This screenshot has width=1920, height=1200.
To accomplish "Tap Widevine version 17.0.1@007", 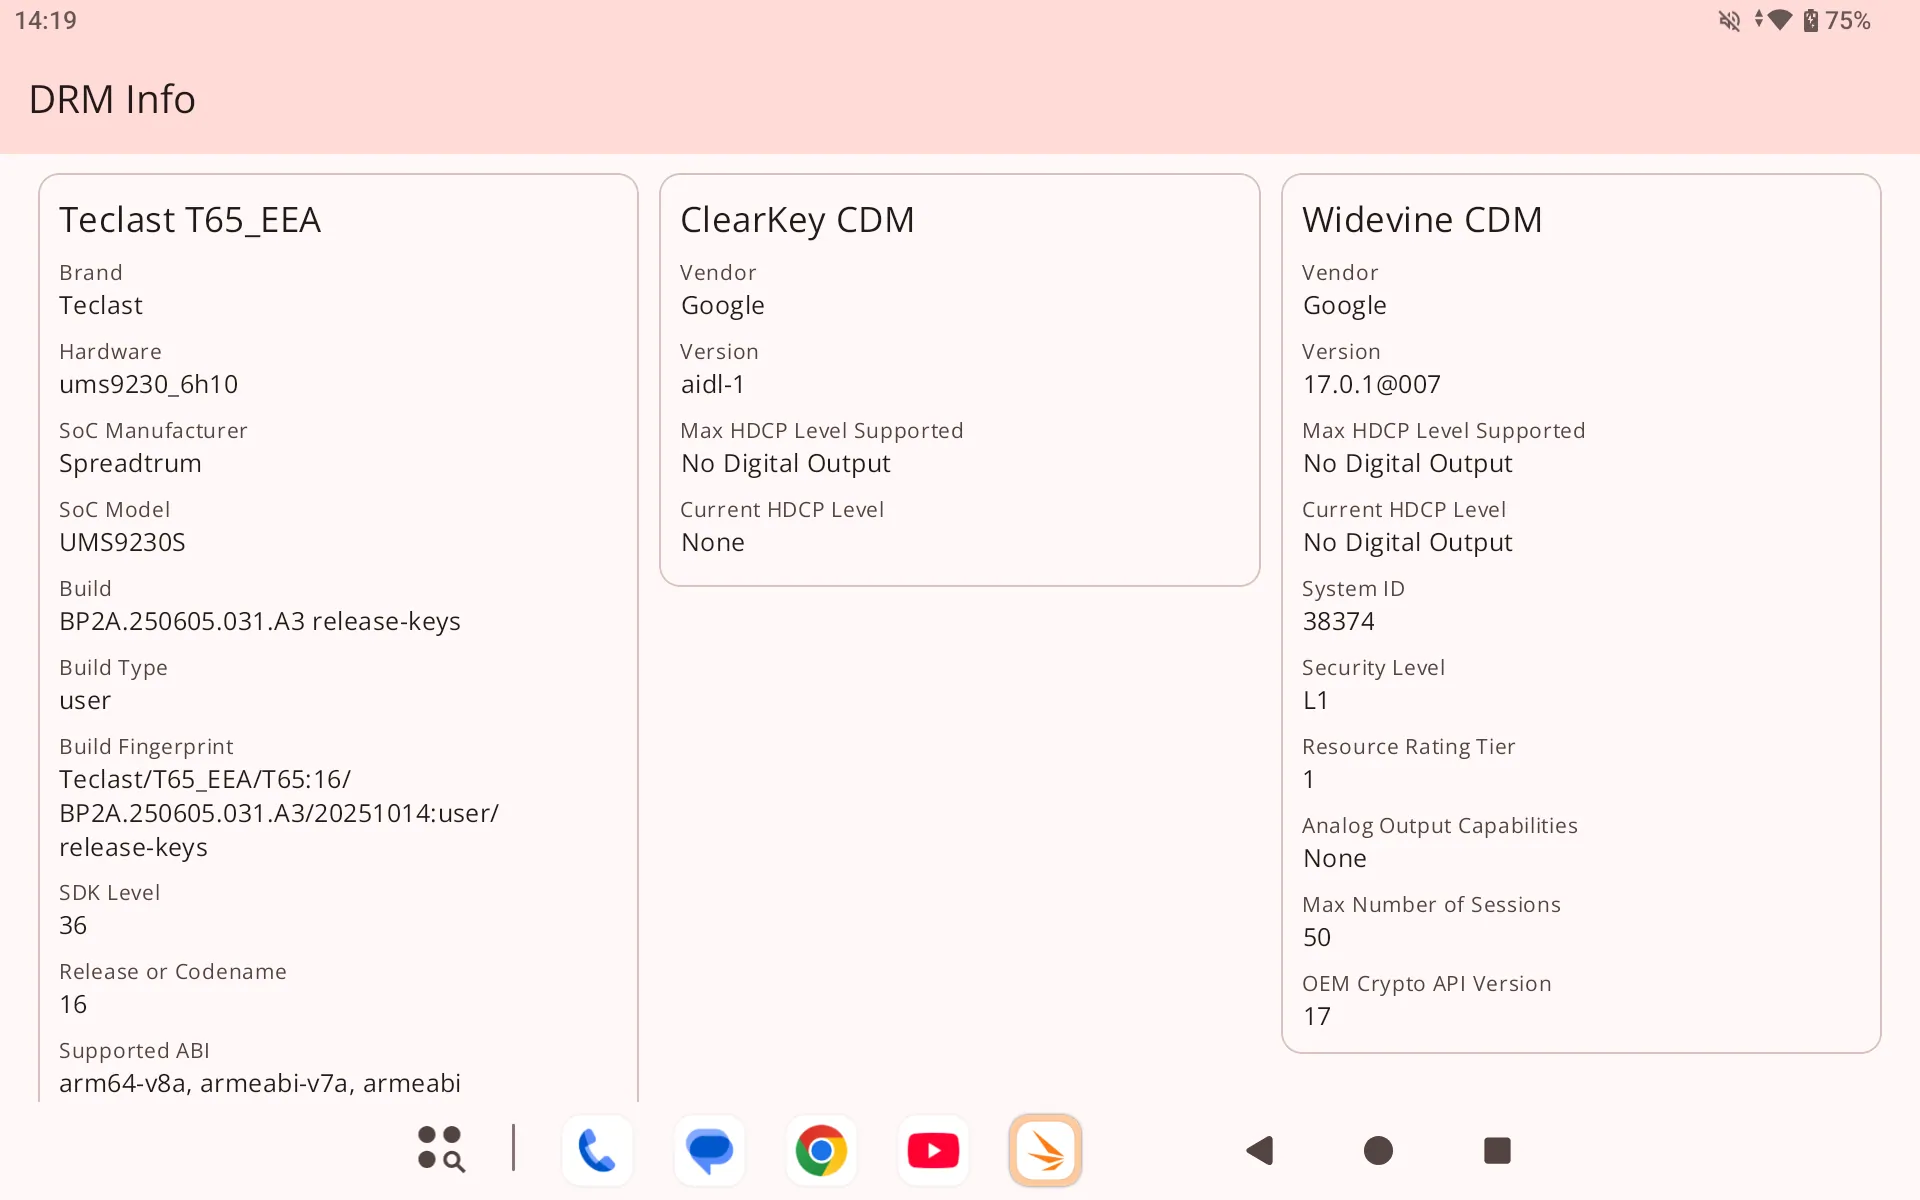I will point(1371,384).
